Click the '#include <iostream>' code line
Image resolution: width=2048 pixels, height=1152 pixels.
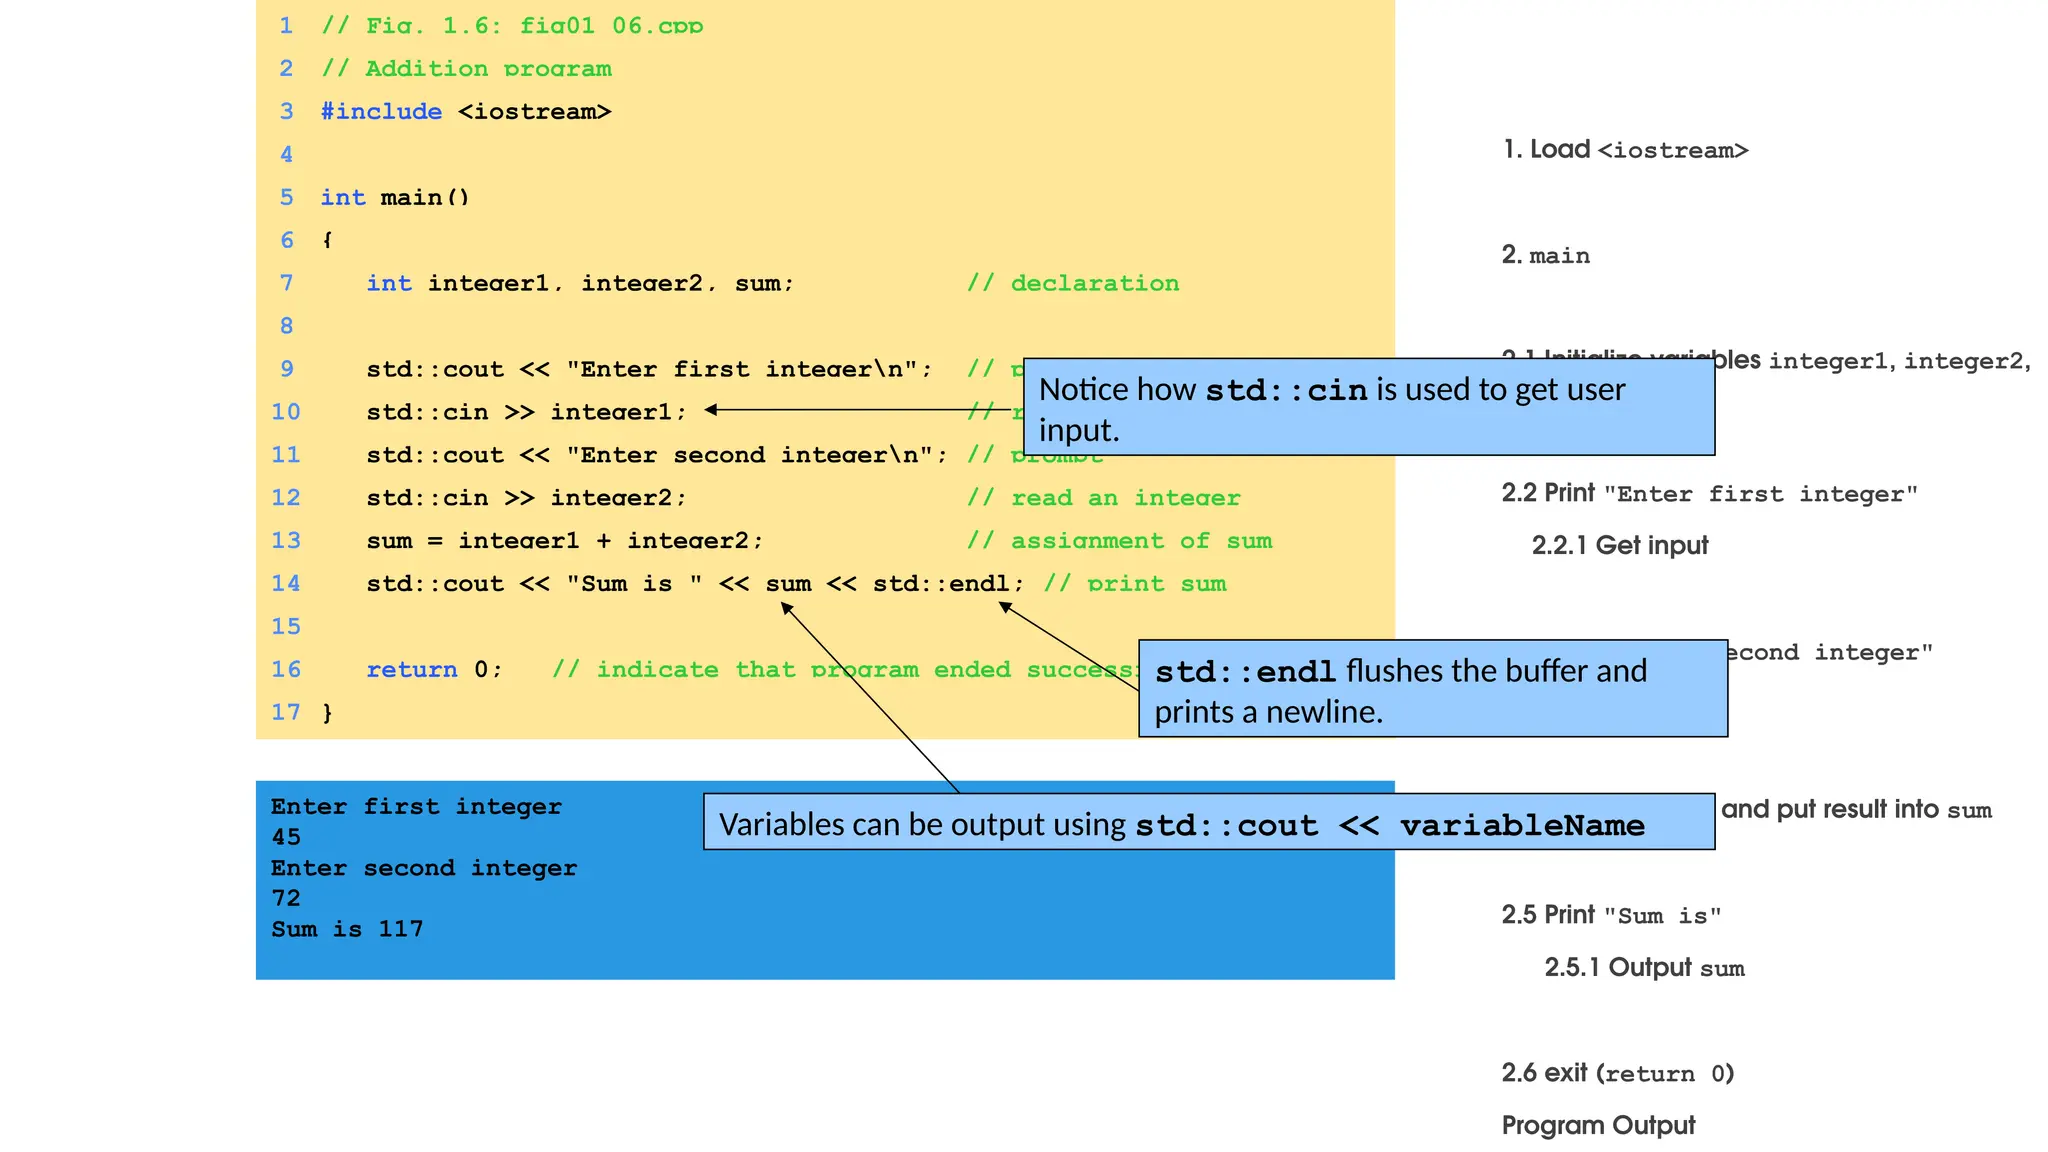pos(465,111)
